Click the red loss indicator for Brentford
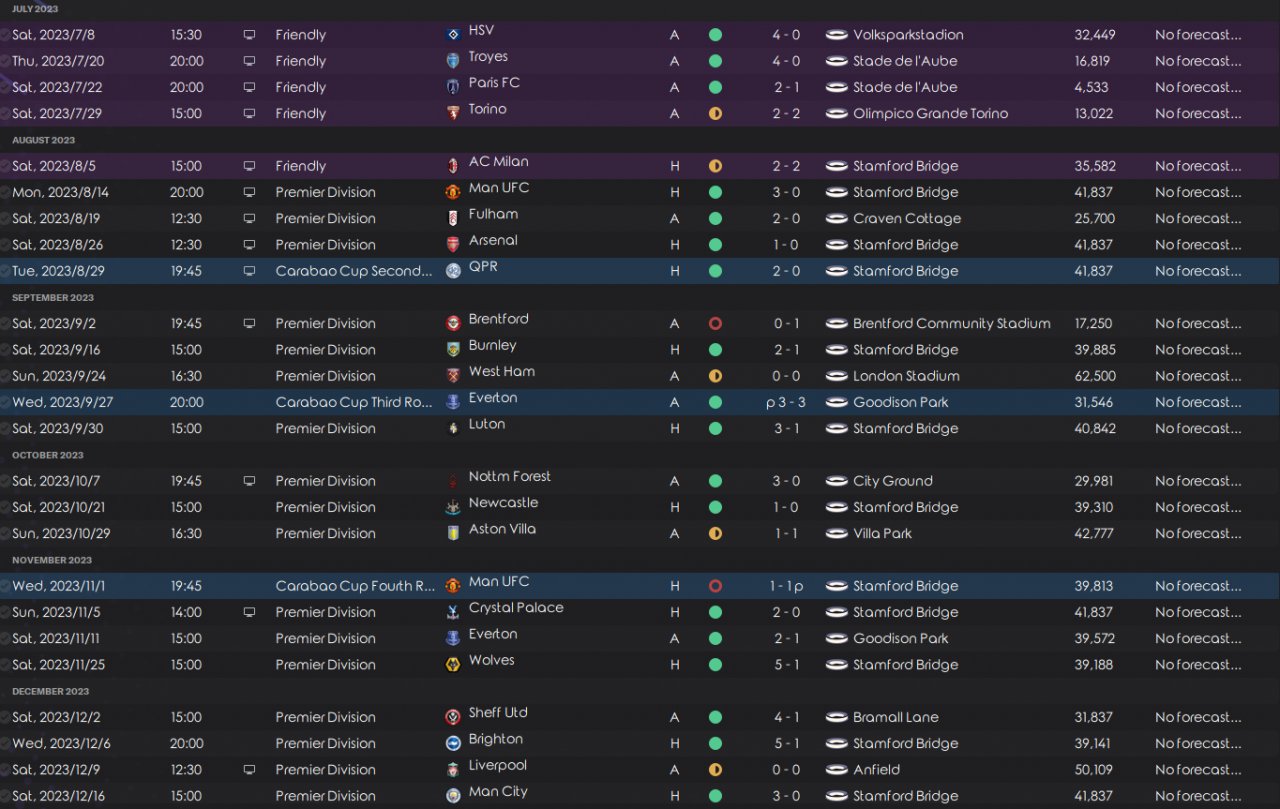 point(715,324)
